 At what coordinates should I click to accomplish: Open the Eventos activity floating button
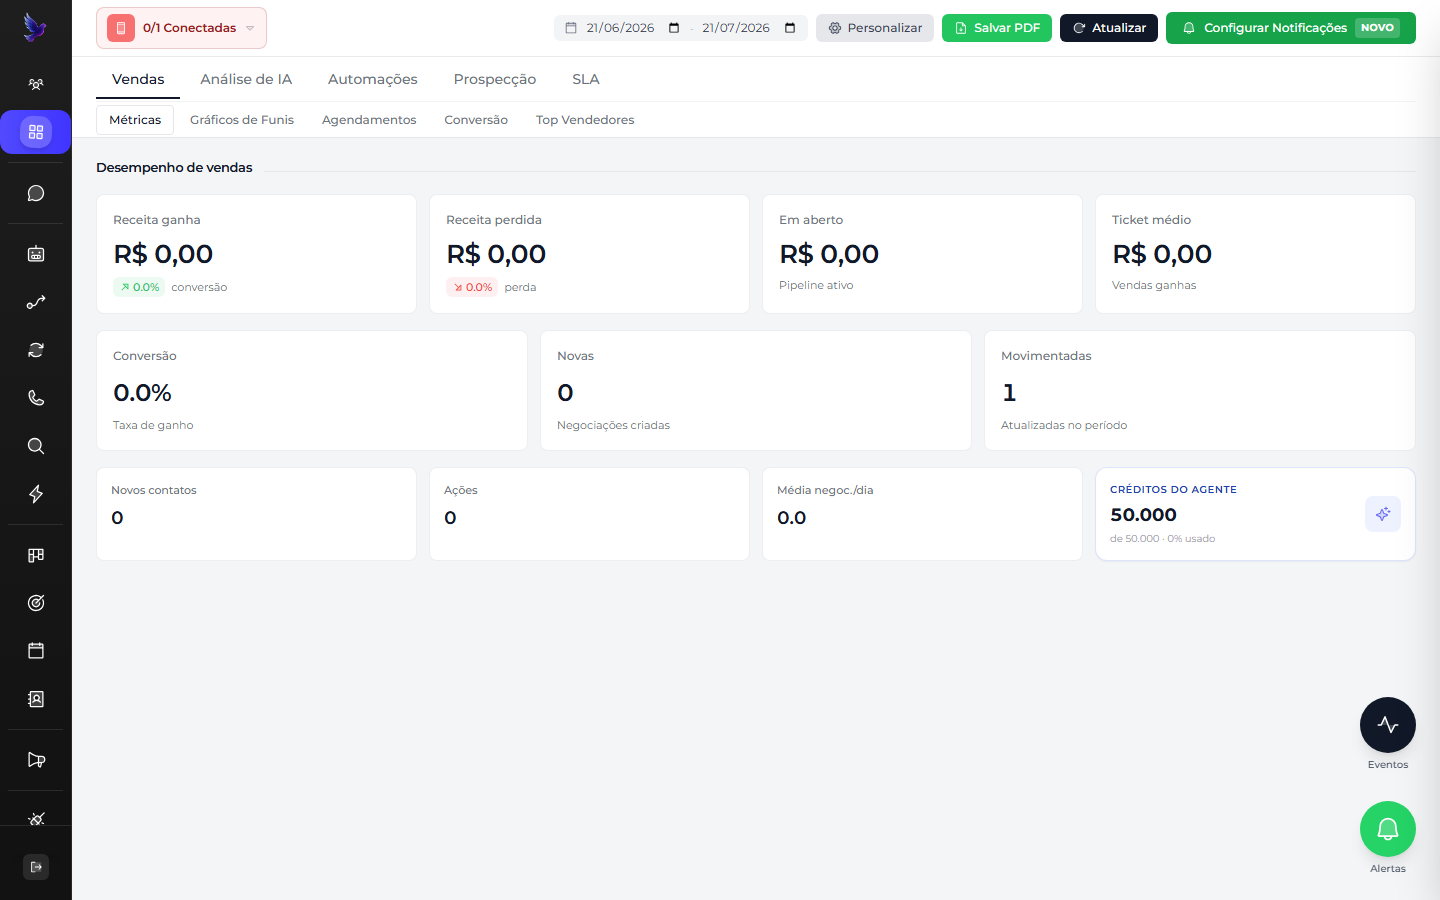1388,725
